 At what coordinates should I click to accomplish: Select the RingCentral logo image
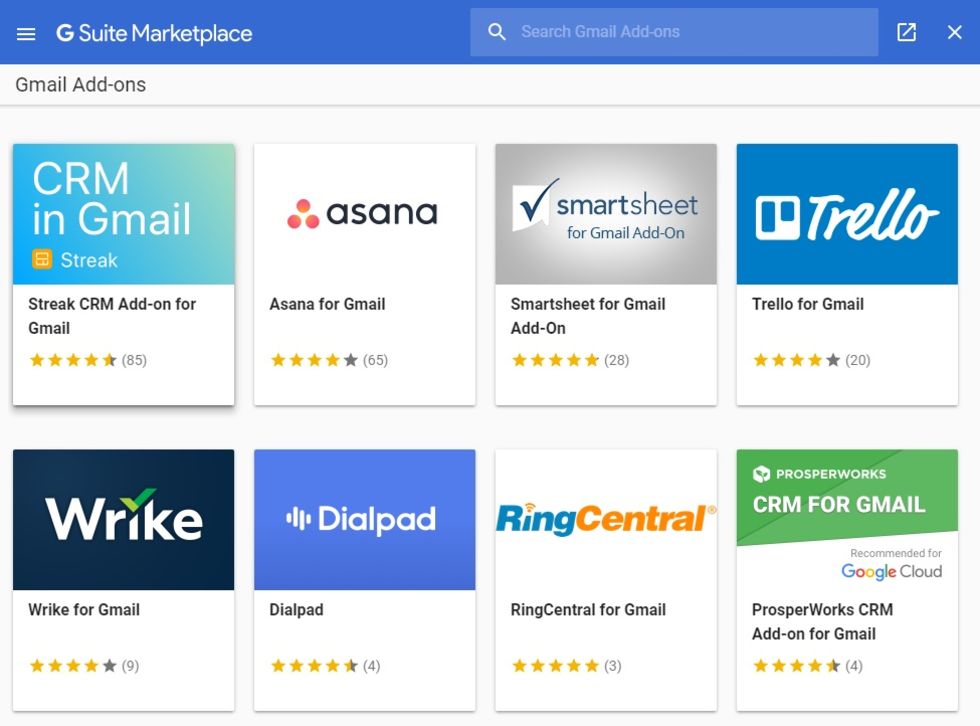(x=606, y=520)
